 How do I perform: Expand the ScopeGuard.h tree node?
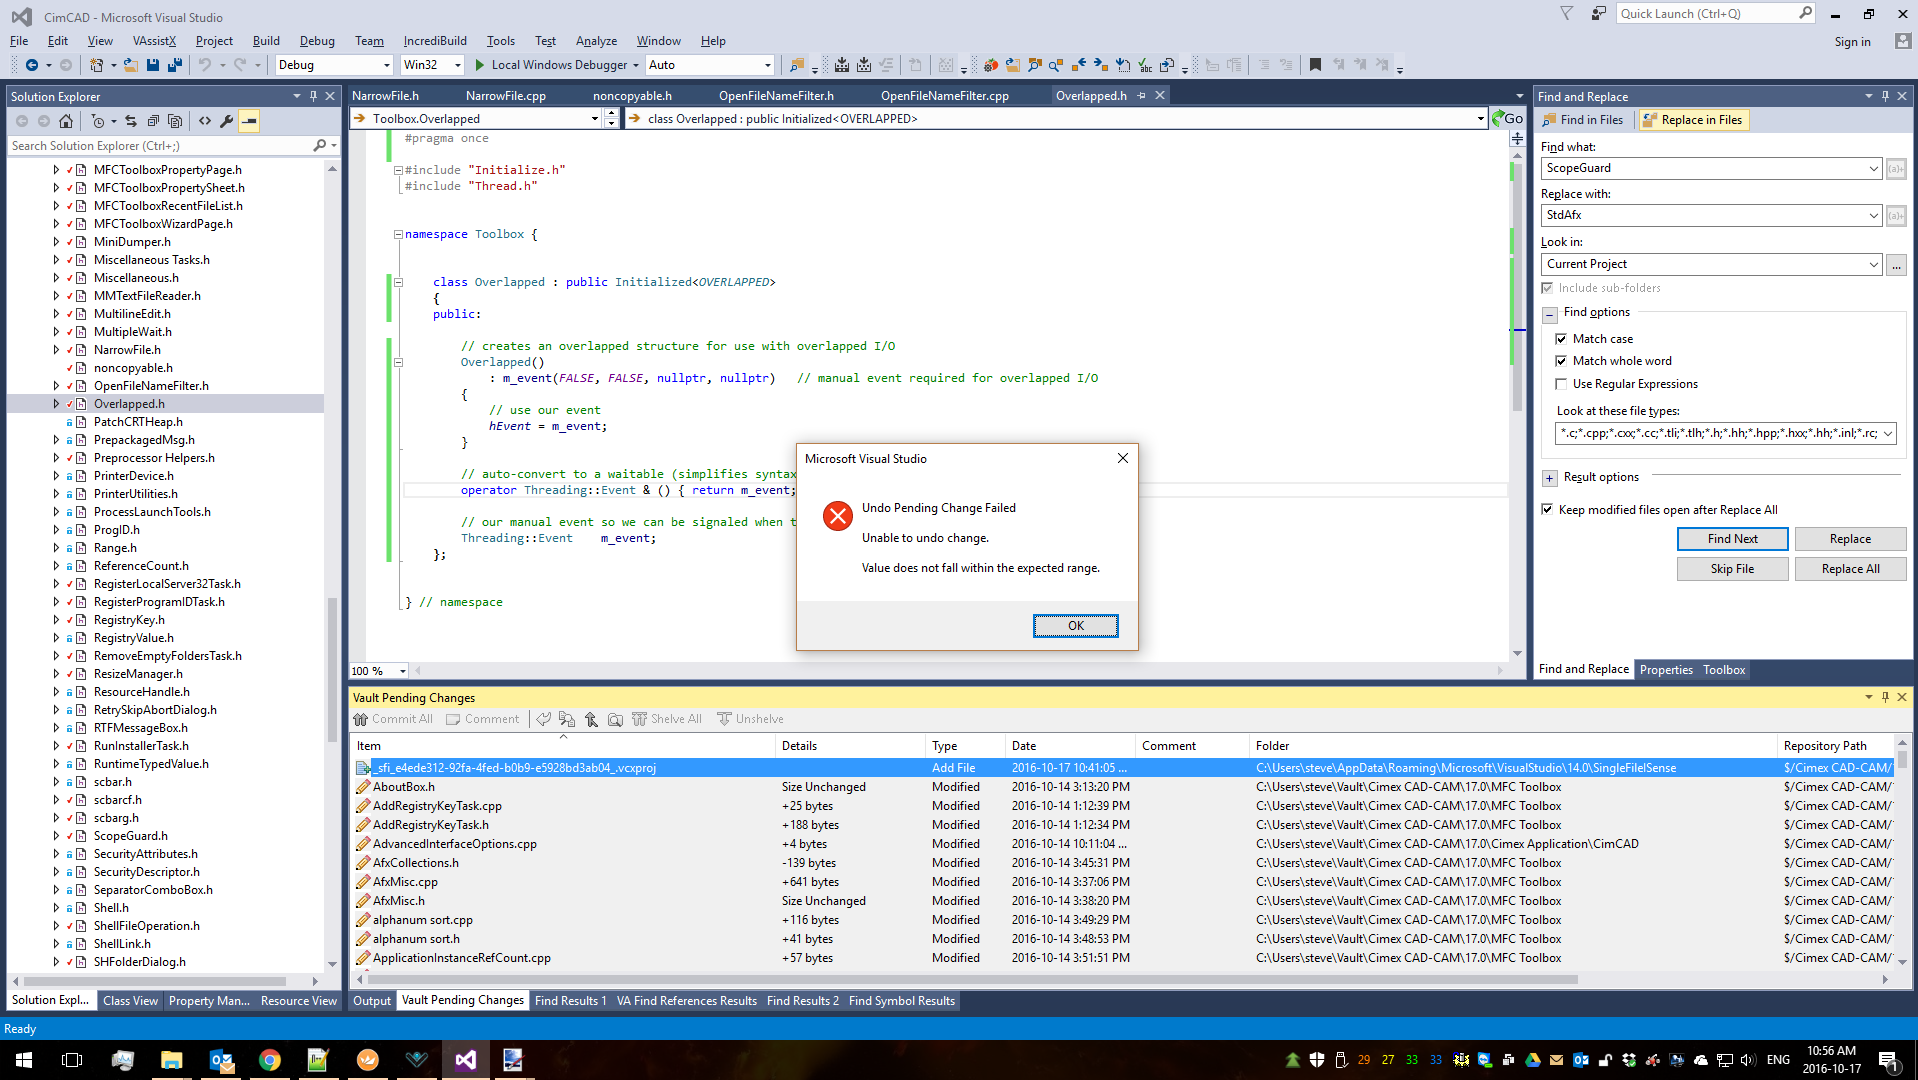pyautogui.click(x=56, y=836)
